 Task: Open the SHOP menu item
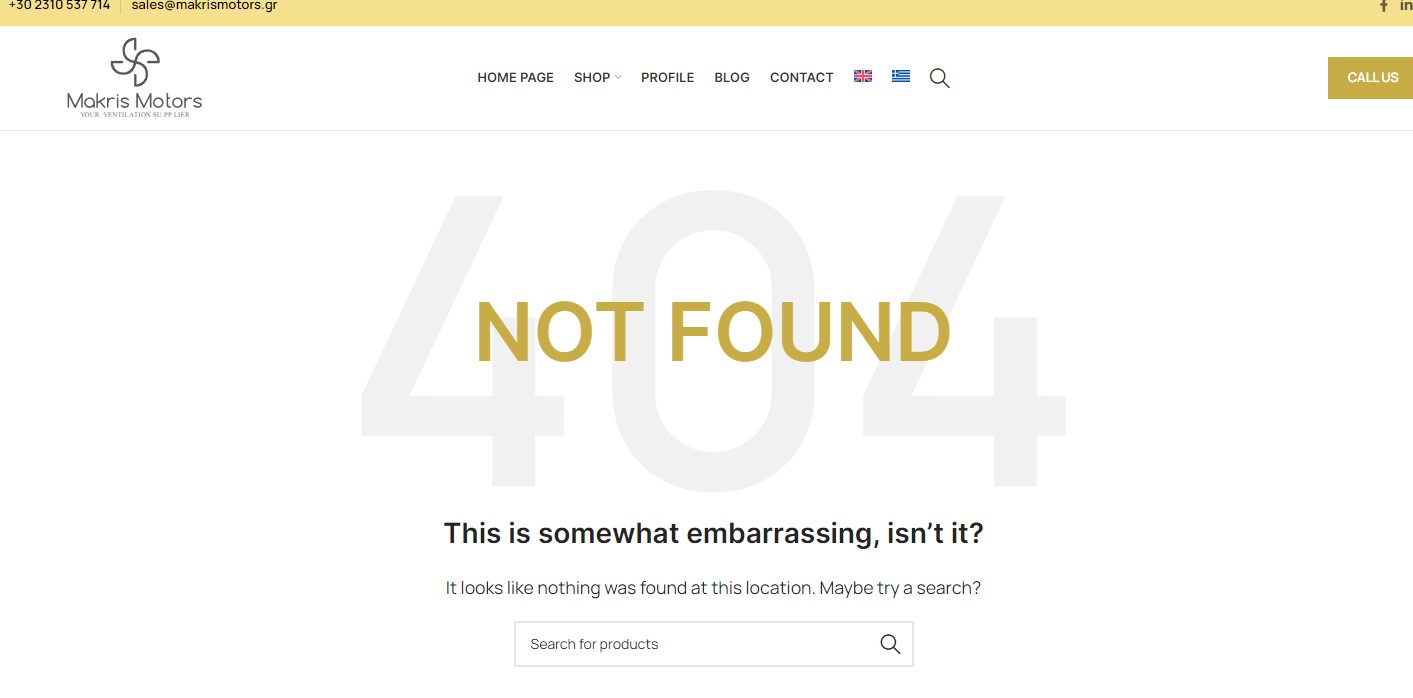[x=592, y=78]
